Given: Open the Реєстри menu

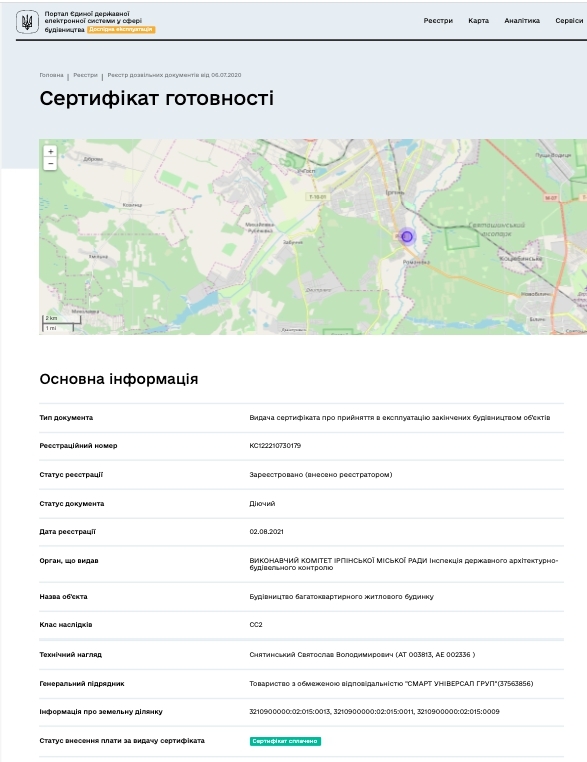Looking at the screenshot, I should tap(438, 20).
